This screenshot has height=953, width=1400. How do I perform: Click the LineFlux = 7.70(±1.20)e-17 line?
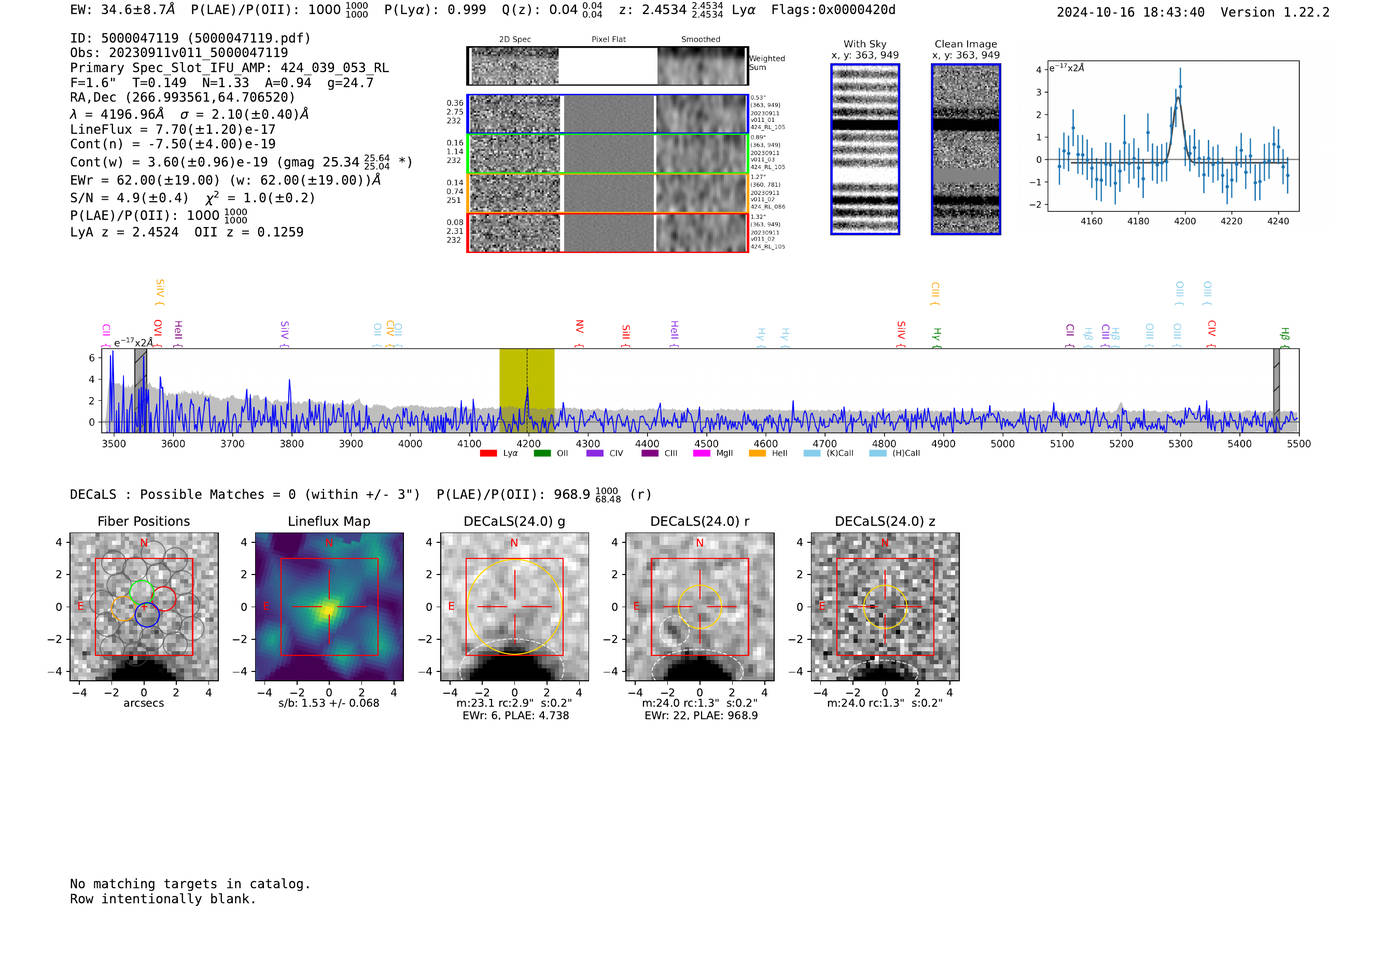pyautogui.click(x=173, y=129)
